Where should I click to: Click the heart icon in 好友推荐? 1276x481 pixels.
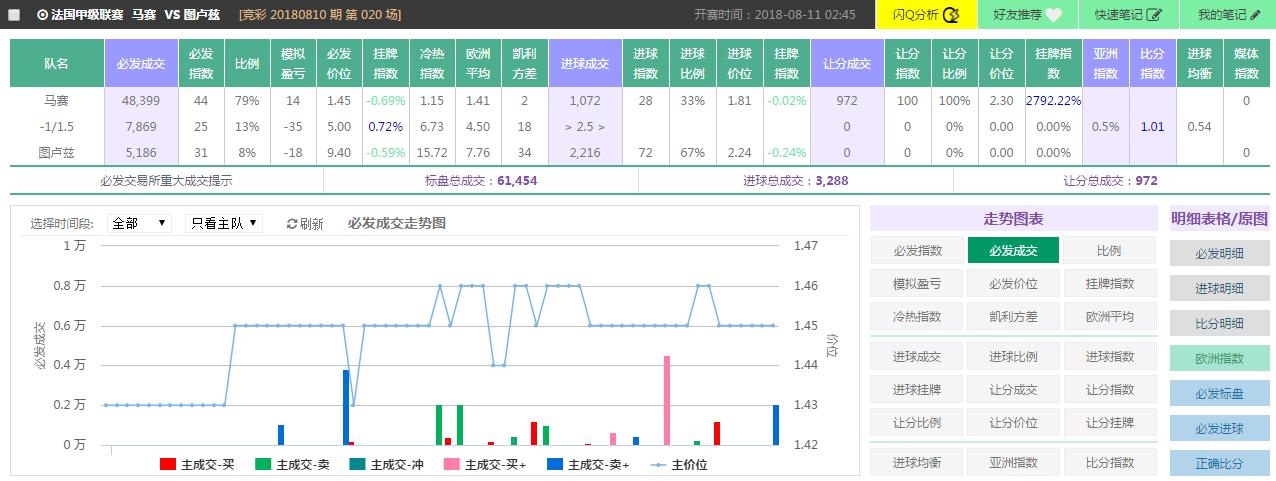click(x=1053, y=15)
